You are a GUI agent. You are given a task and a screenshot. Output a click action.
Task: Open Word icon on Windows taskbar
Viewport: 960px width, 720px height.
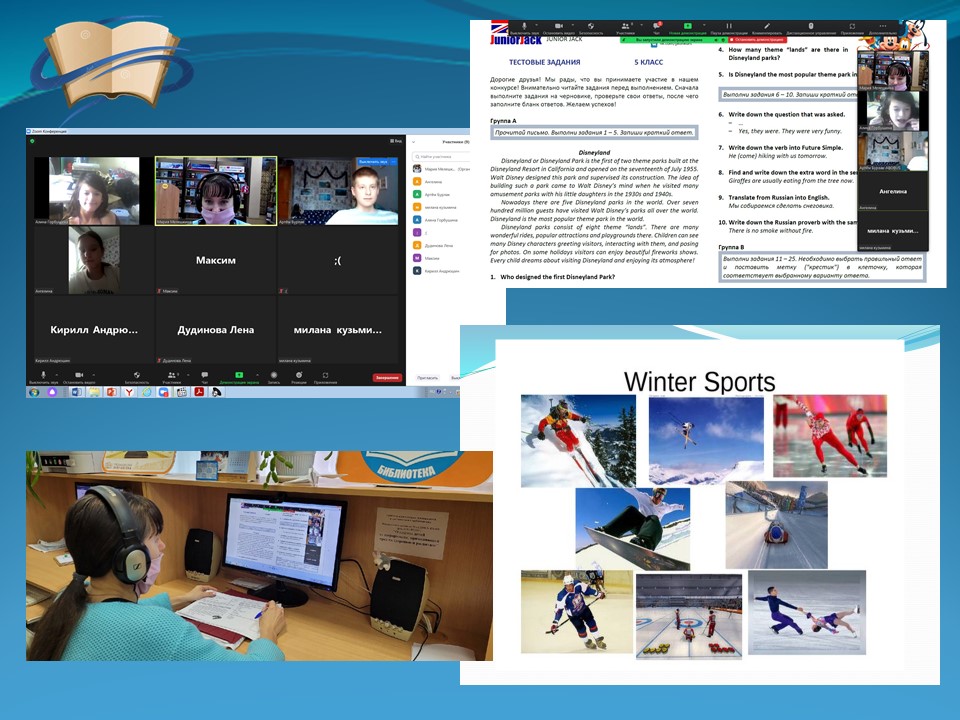click(x=77, y=392)
